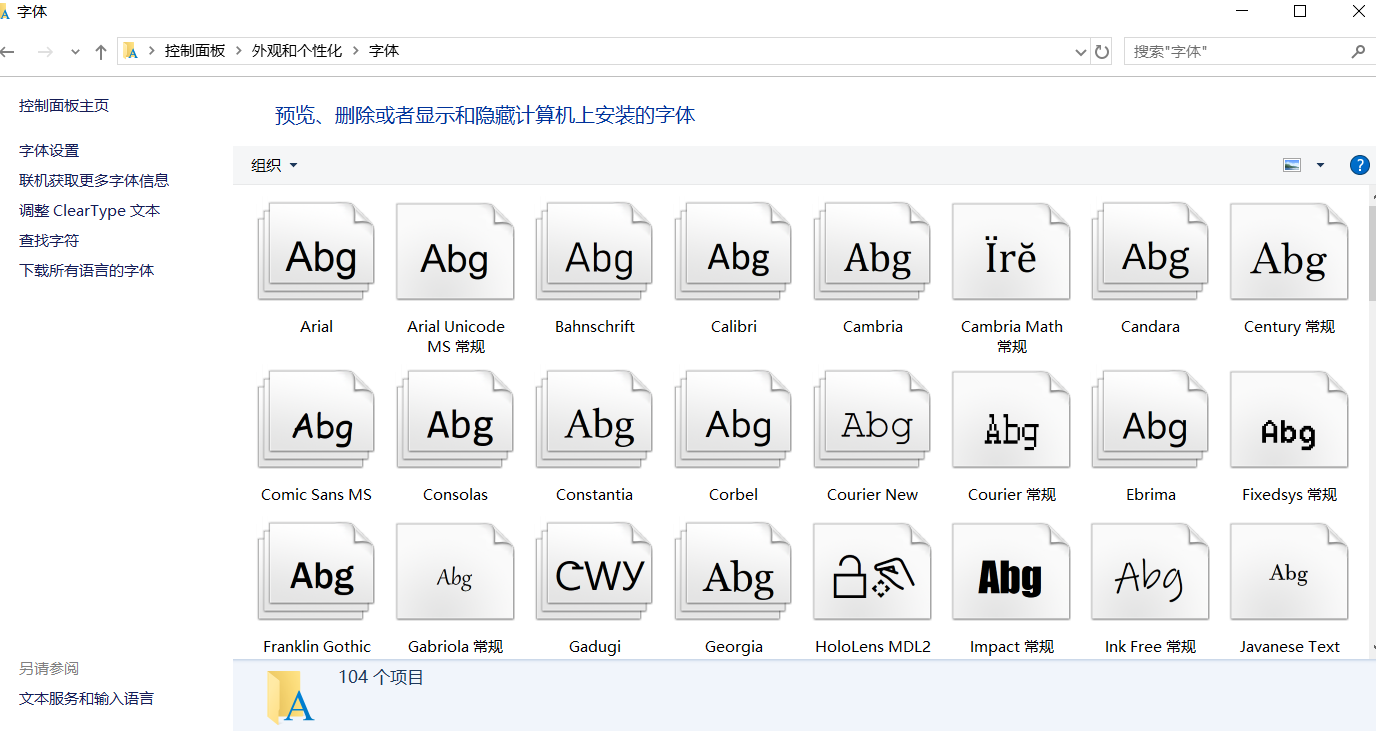The width and height of the screenshot is (1376, 731).
Task: Select the Impact font icon
Action: pos(1011,574)
